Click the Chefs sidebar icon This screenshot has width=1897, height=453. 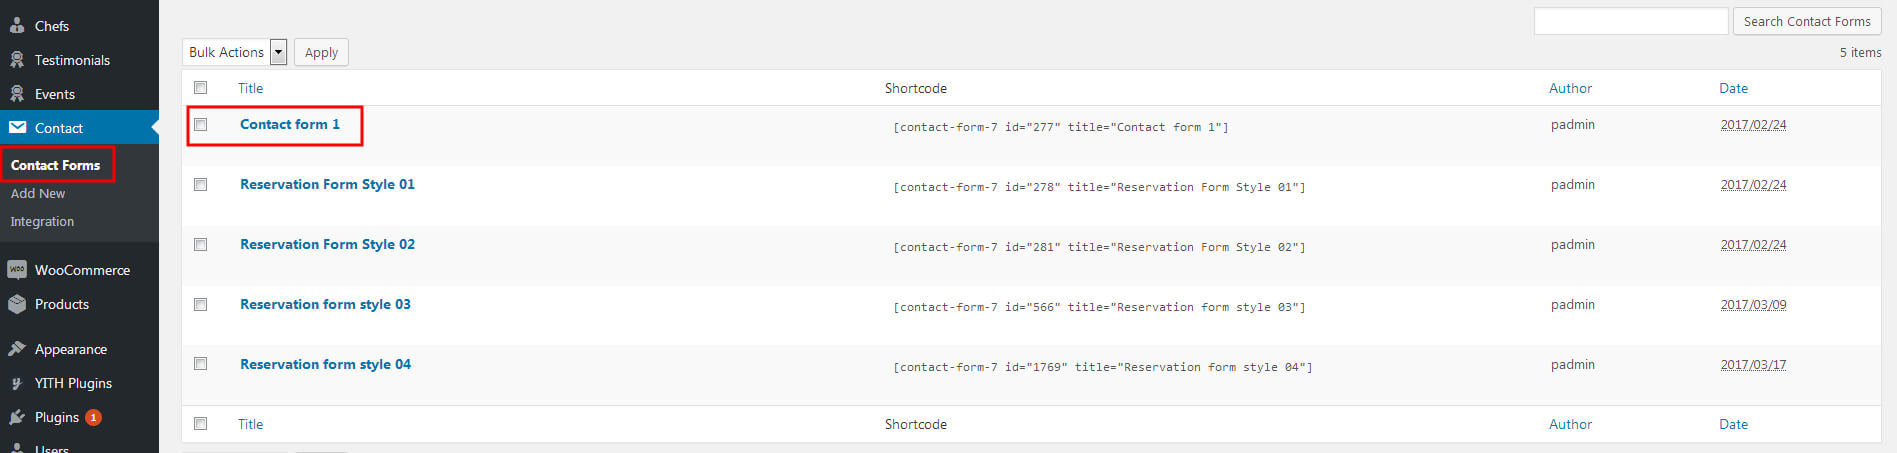(x=17, y=26)
